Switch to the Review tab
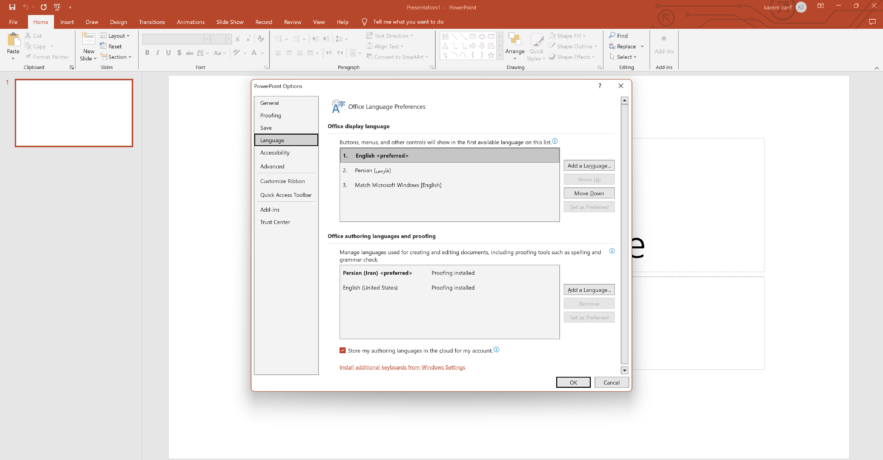This screenshot has width=883, height=460. click(x=292, y=22)
